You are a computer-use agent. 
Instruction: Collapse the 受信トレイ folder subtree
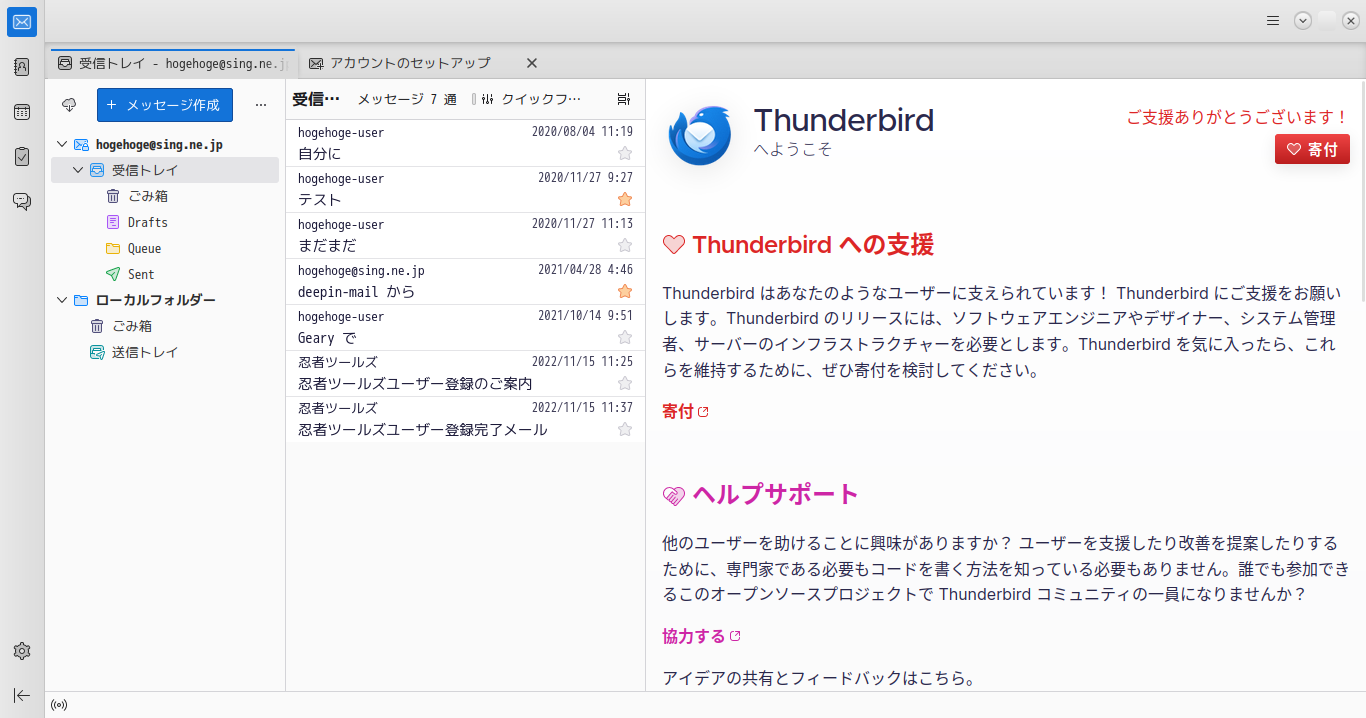point(78,171)
